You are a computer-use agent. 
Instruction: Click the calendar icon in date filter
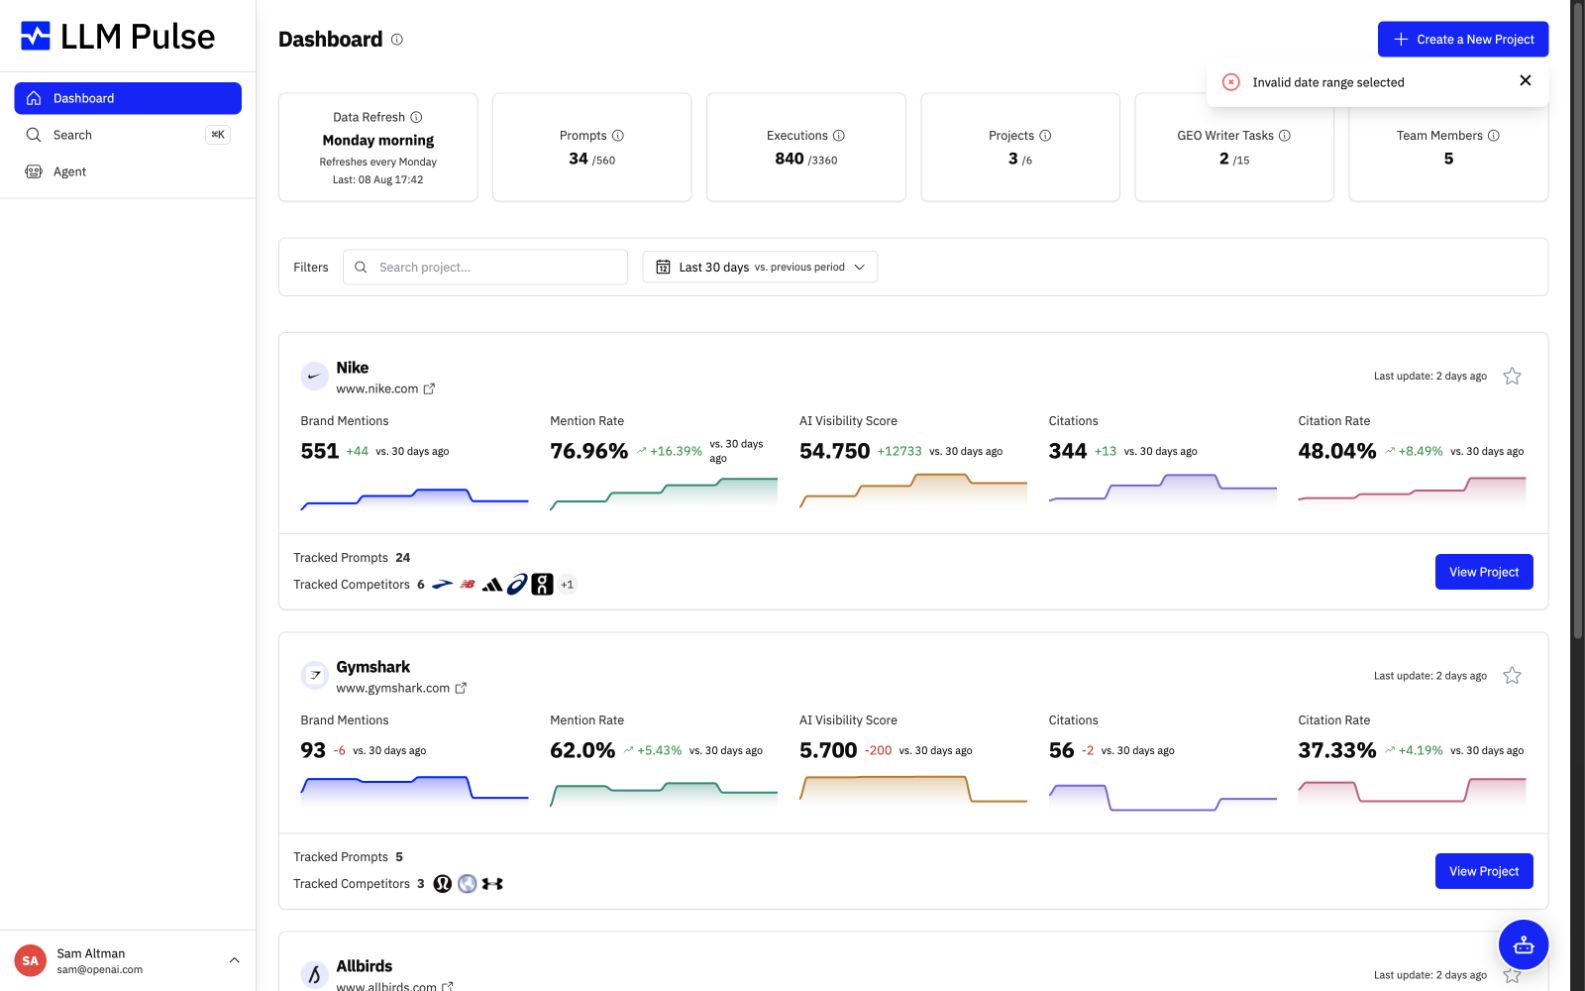click(663, 267)
